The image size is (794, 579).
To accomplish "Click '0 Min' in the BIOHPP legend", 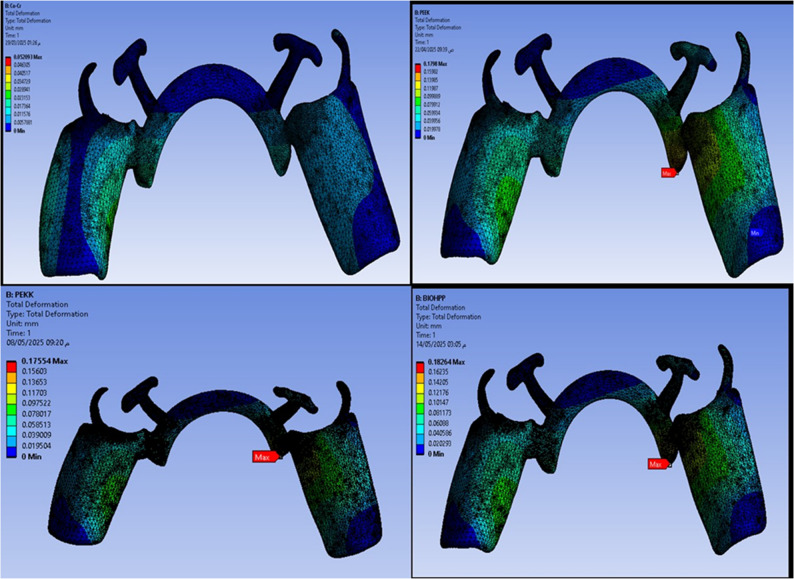I will coord(436,454).
